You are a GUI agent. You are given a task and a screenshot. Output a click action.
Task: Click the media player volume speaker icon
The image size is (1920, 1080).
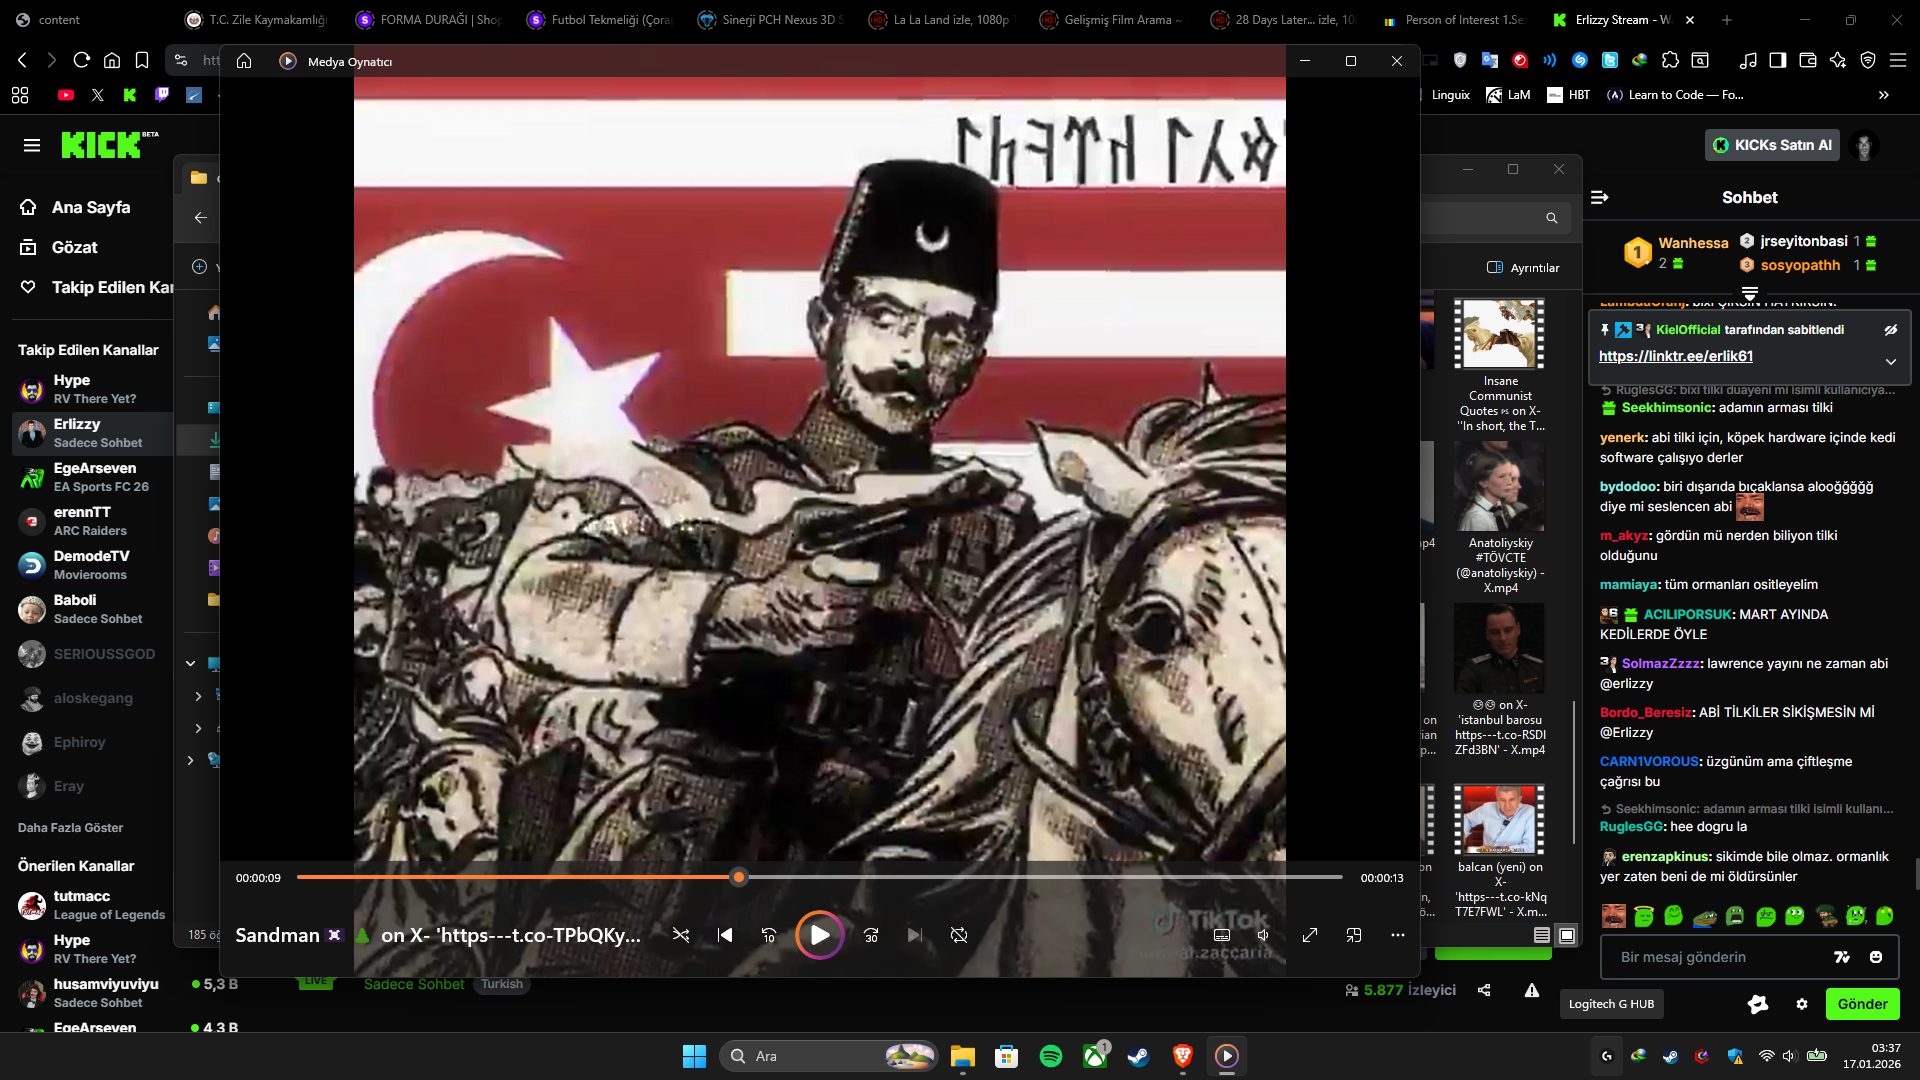coord(1264,935)
